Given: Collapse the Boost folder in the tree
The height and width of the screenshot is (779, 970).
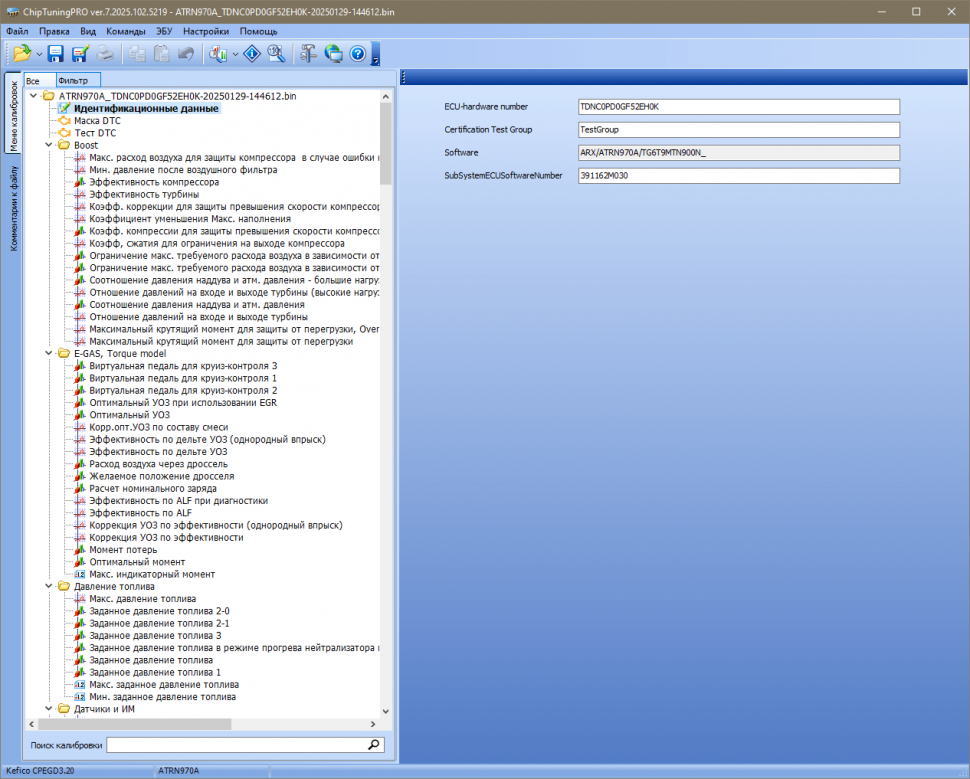Looking at the screenshot, I should coord(50,145).
